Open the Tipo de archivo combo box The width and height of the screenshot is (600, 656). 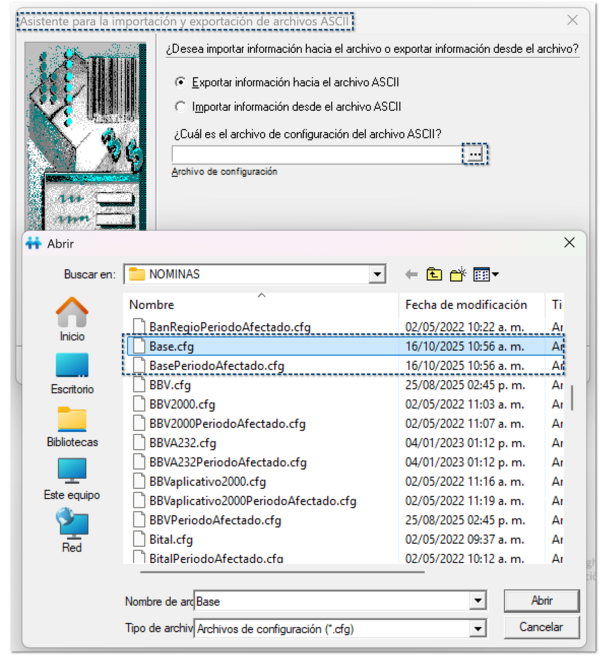[340, 628]
